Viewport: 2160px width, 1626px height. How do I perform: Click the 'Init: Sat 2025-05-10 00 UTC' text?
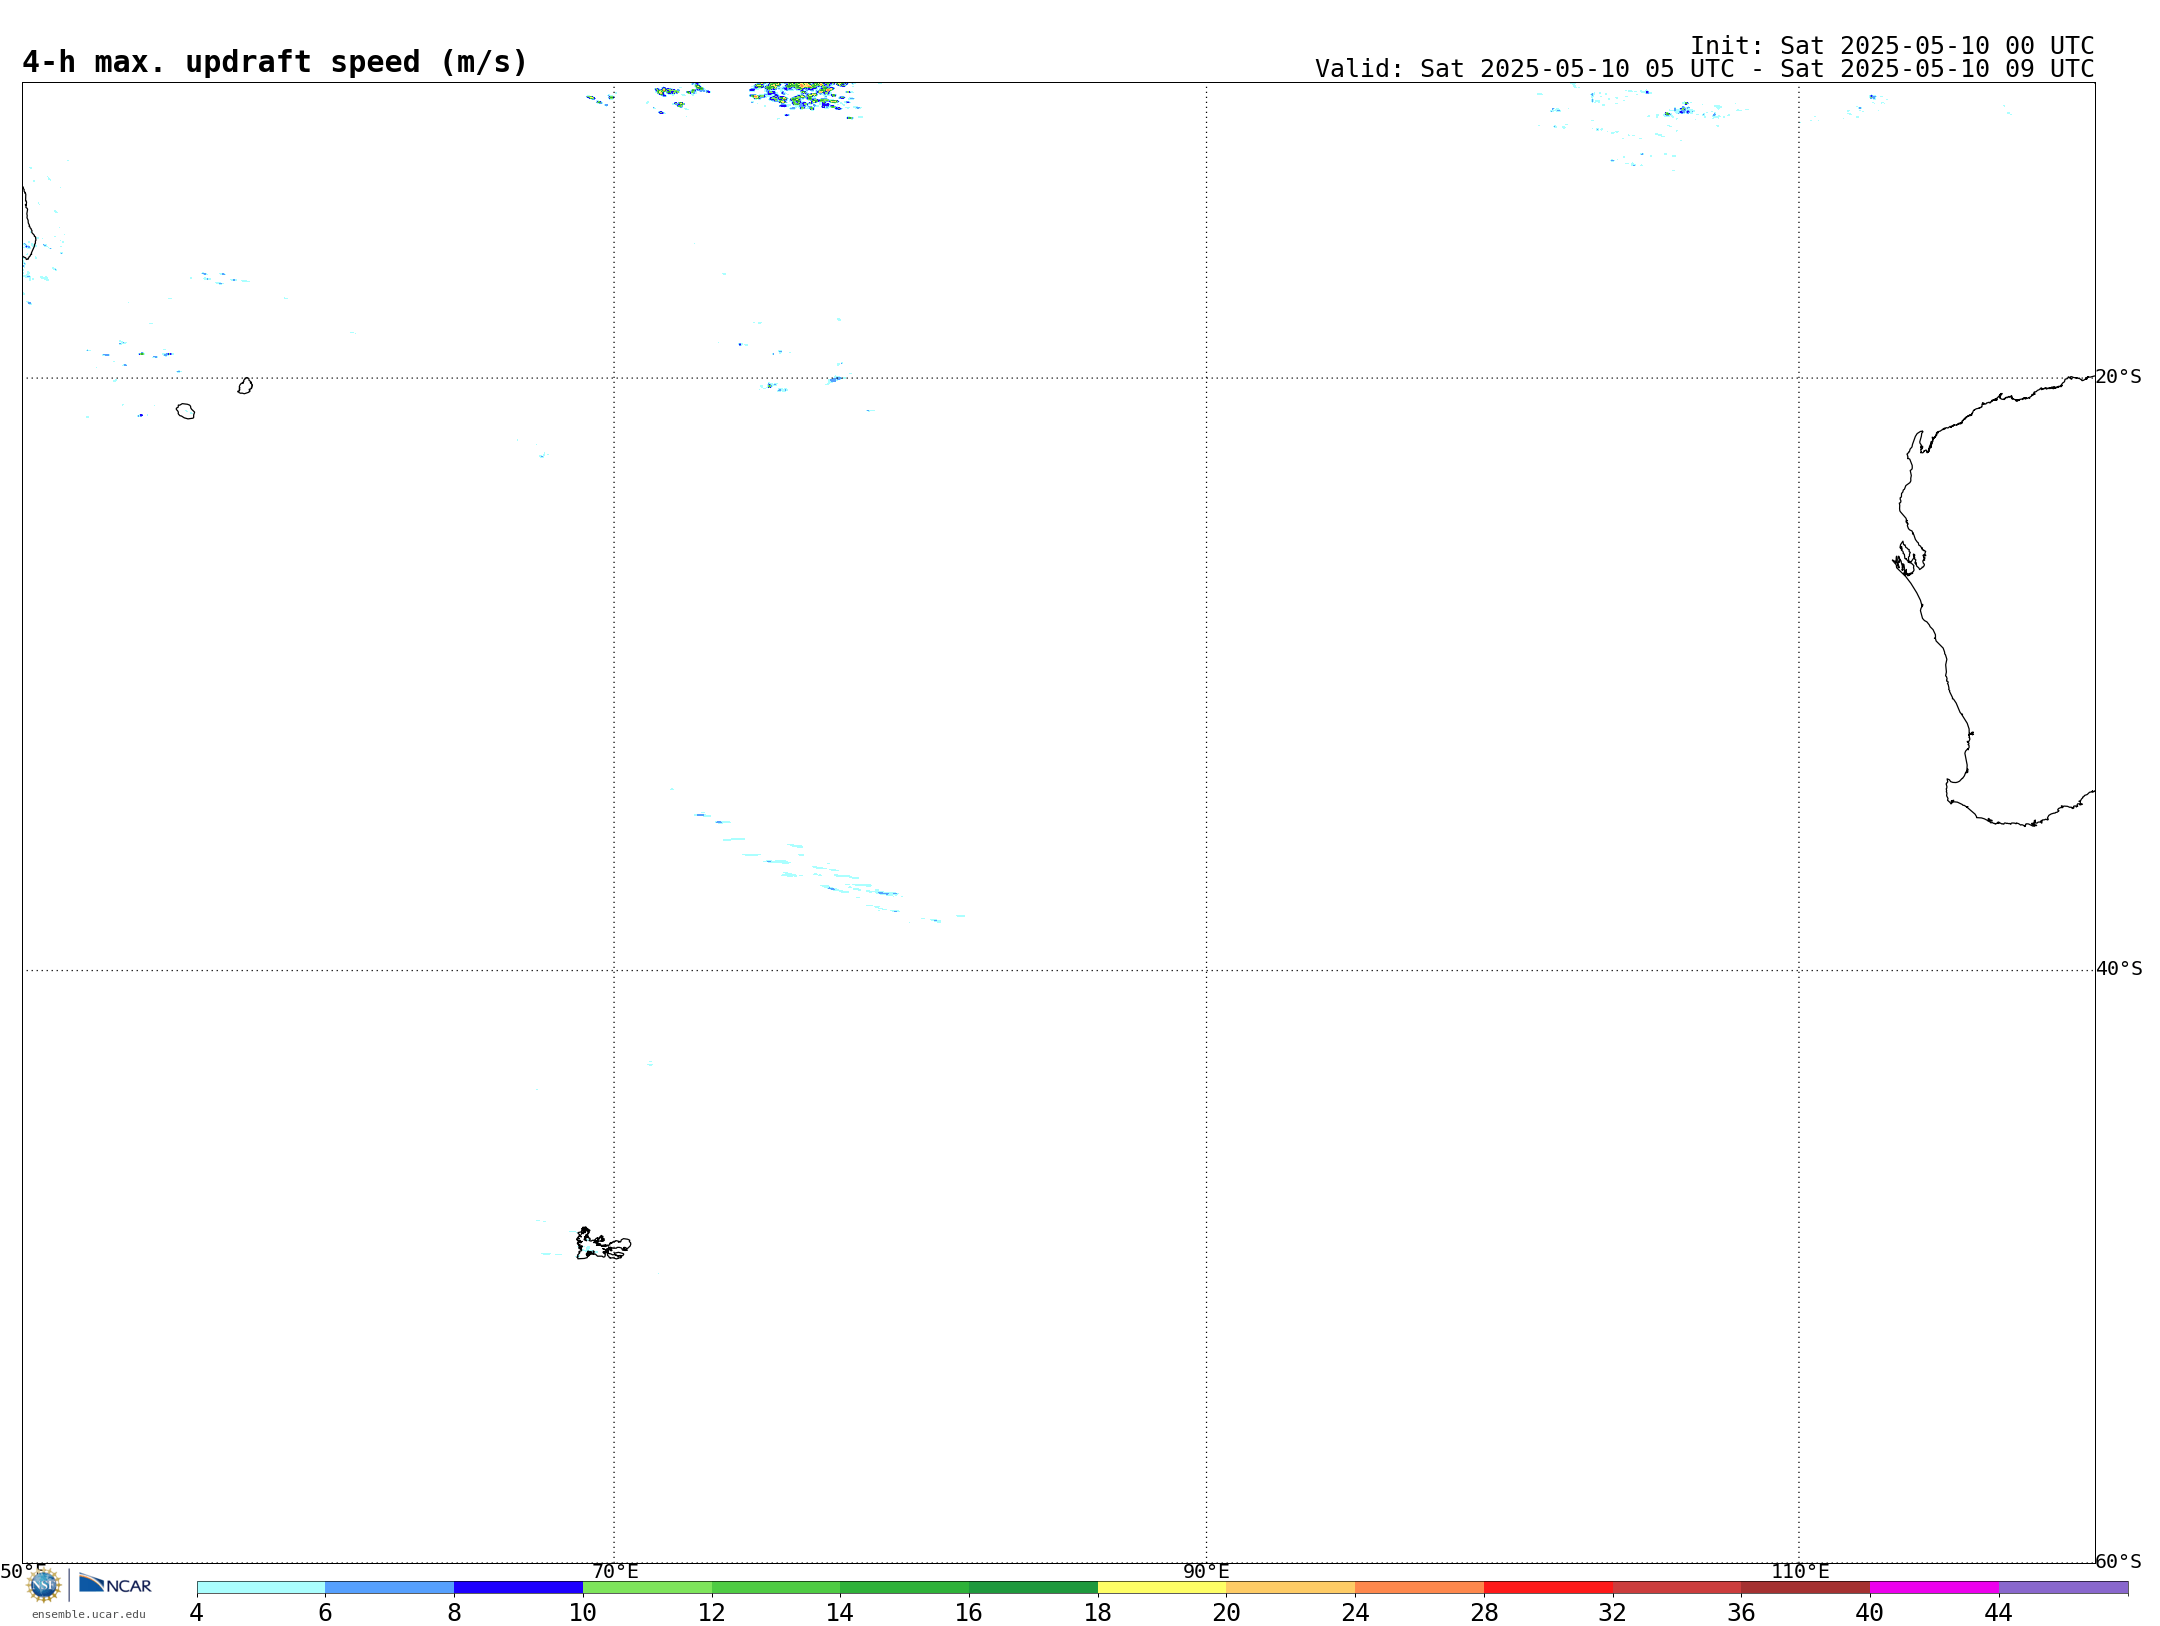(x=1892, y=46)
